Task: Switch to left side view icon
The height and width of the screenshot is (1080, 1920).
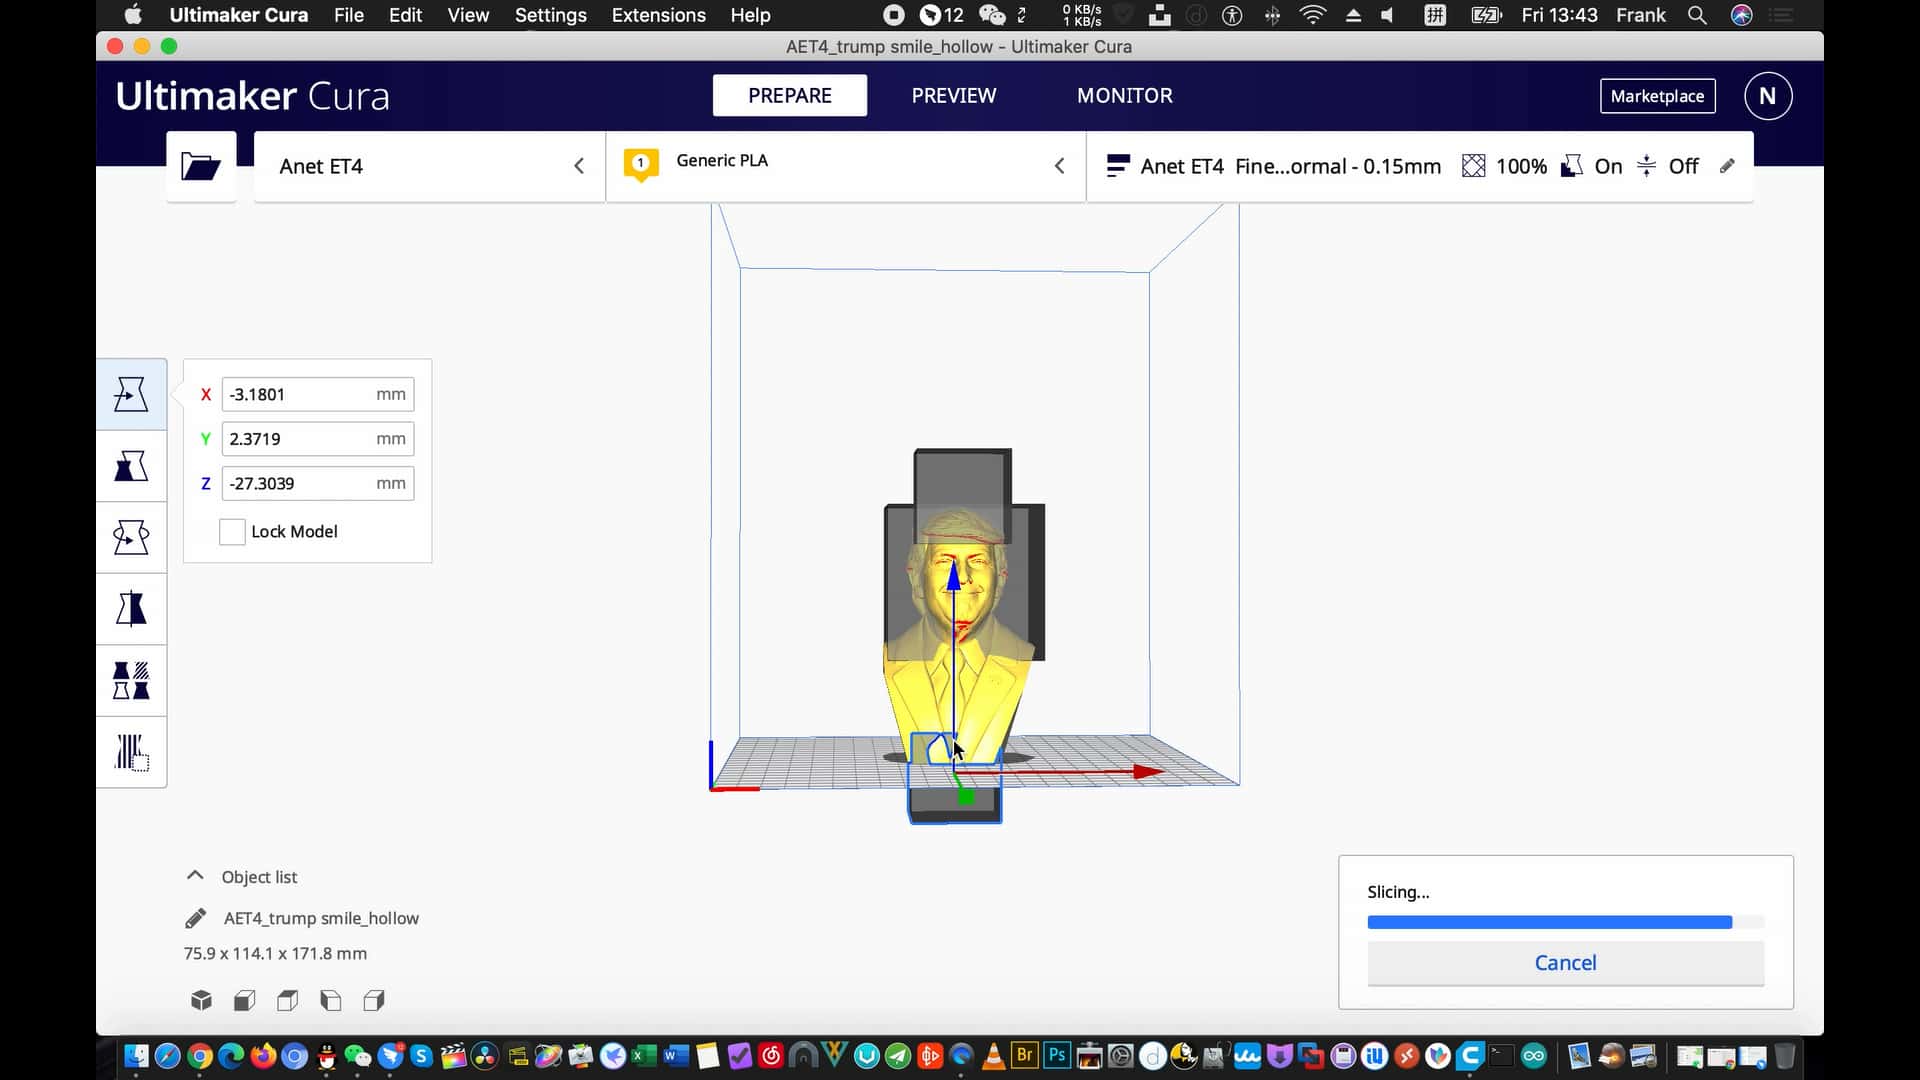Action: click(330, 1000)
